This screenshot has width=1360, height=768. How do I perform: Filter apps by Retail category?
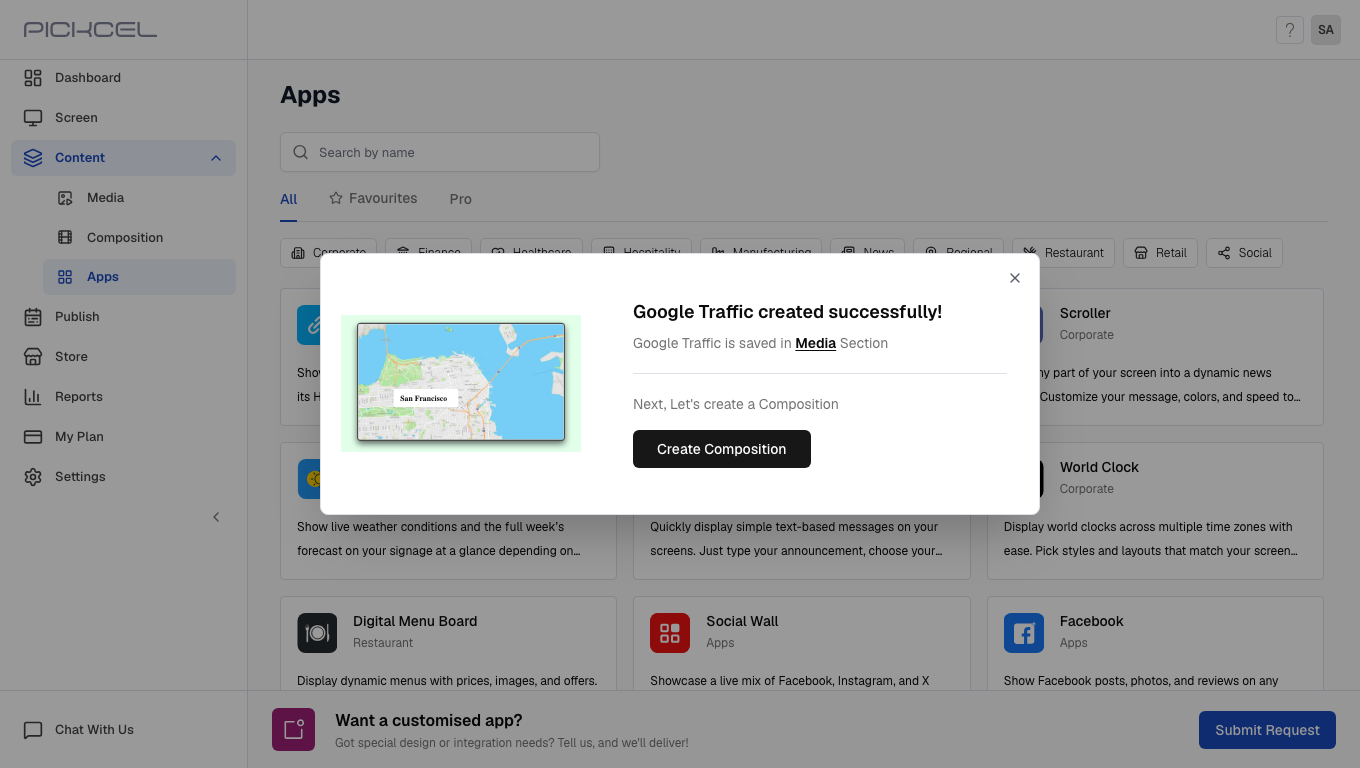pos(1160,253)
